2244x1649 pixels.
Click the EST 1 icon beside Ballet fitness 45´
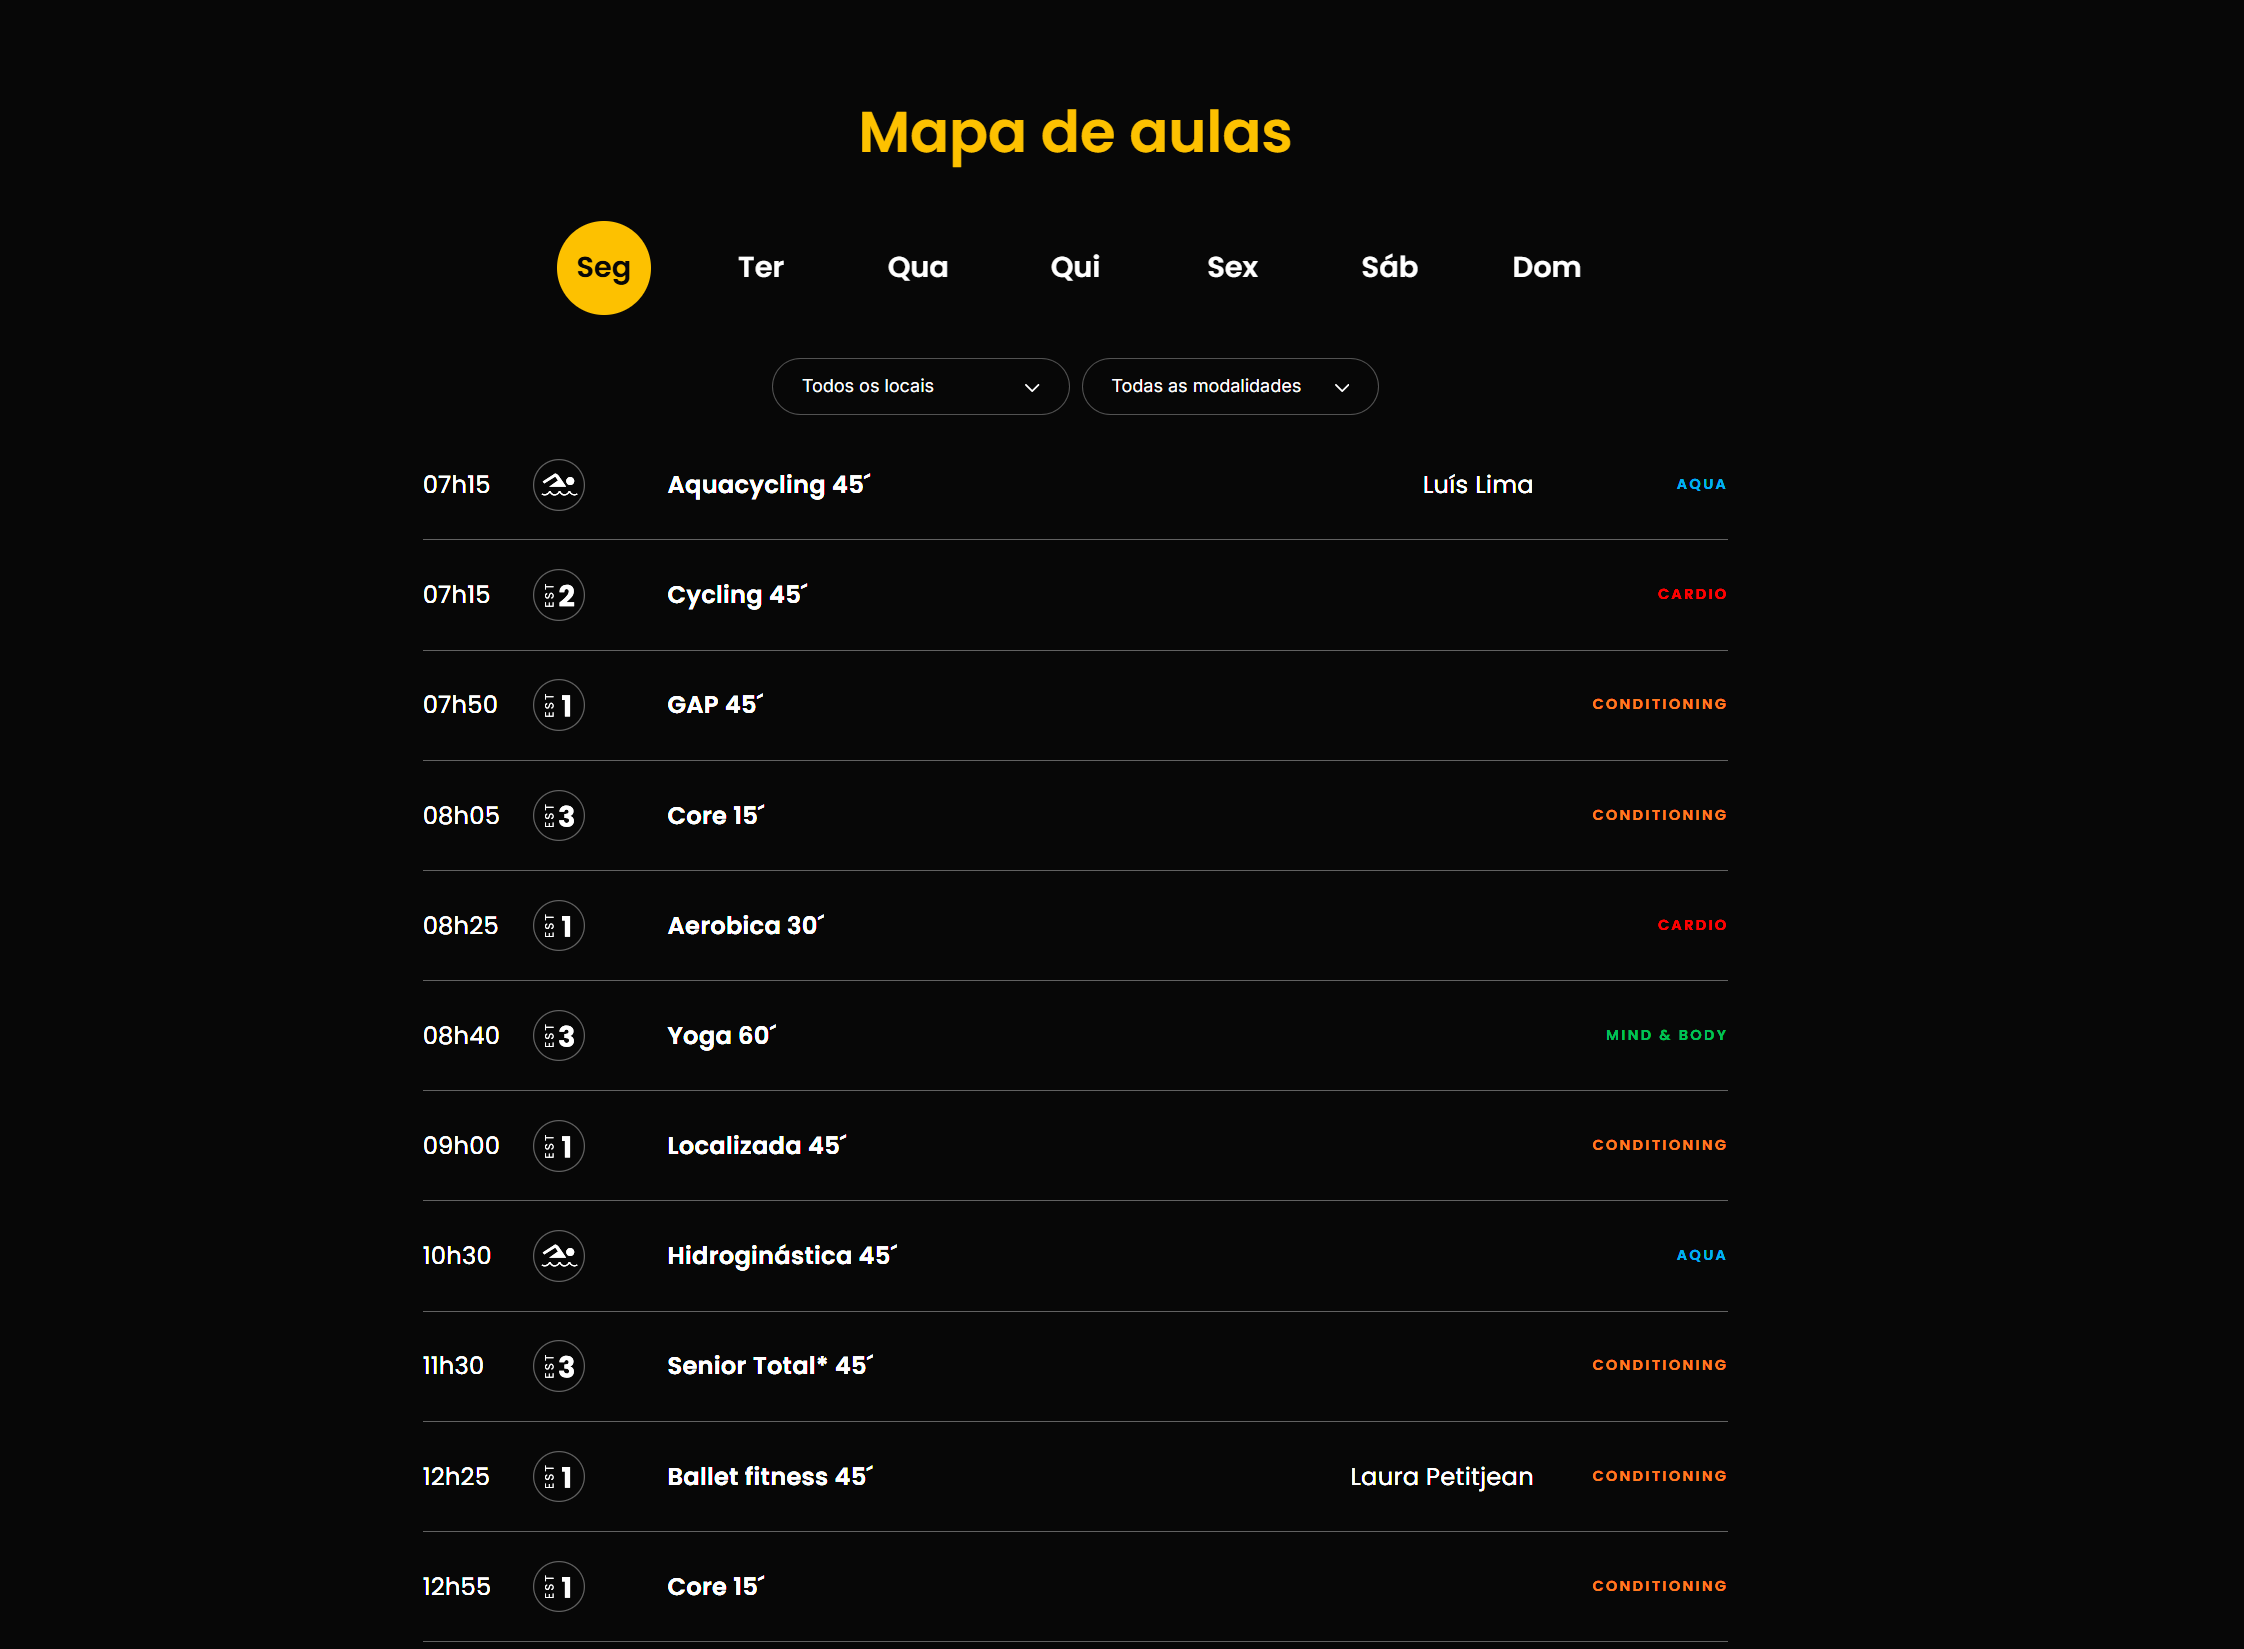click(x=558, y=1476)
